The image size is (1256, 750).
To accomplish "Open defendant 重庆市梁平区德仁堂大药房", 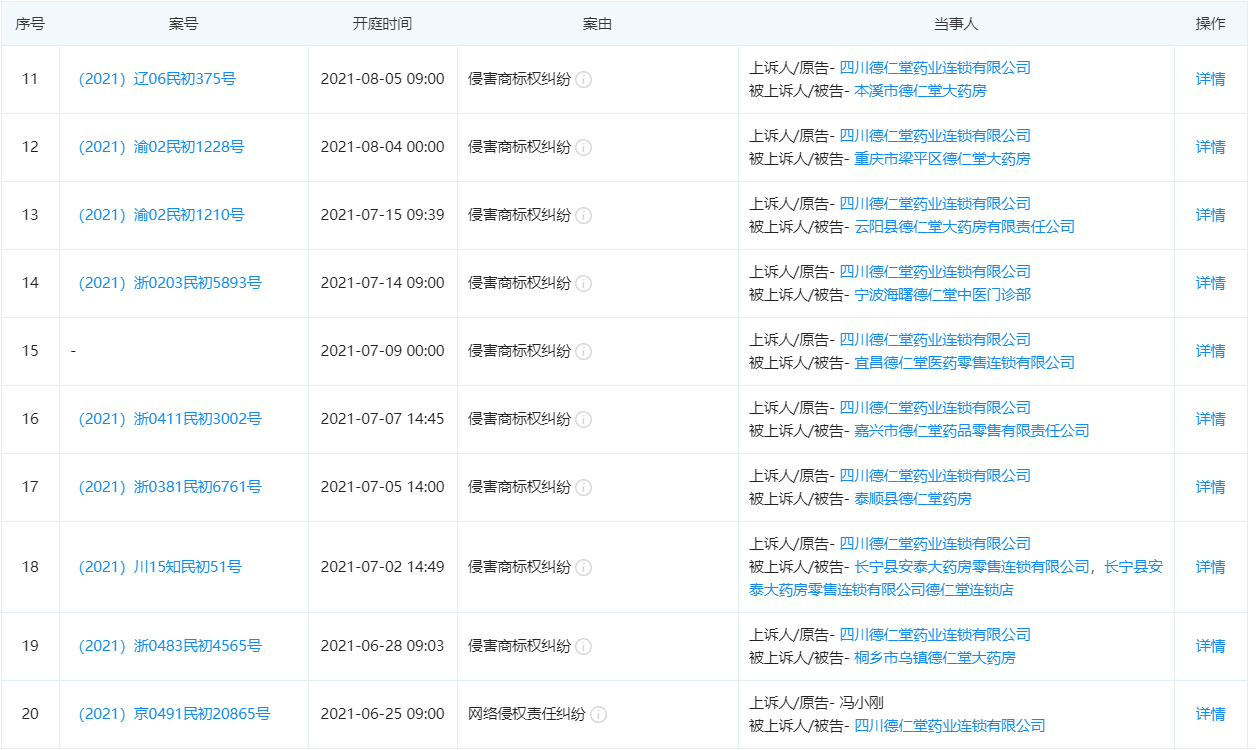I will 942,159.
